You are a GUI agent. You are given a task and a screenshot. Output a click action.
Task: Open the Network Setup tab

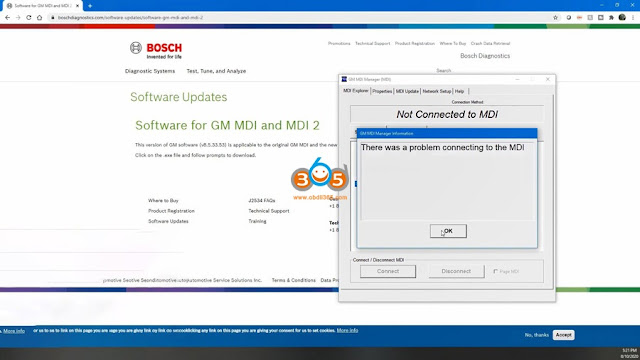point(437,91)
